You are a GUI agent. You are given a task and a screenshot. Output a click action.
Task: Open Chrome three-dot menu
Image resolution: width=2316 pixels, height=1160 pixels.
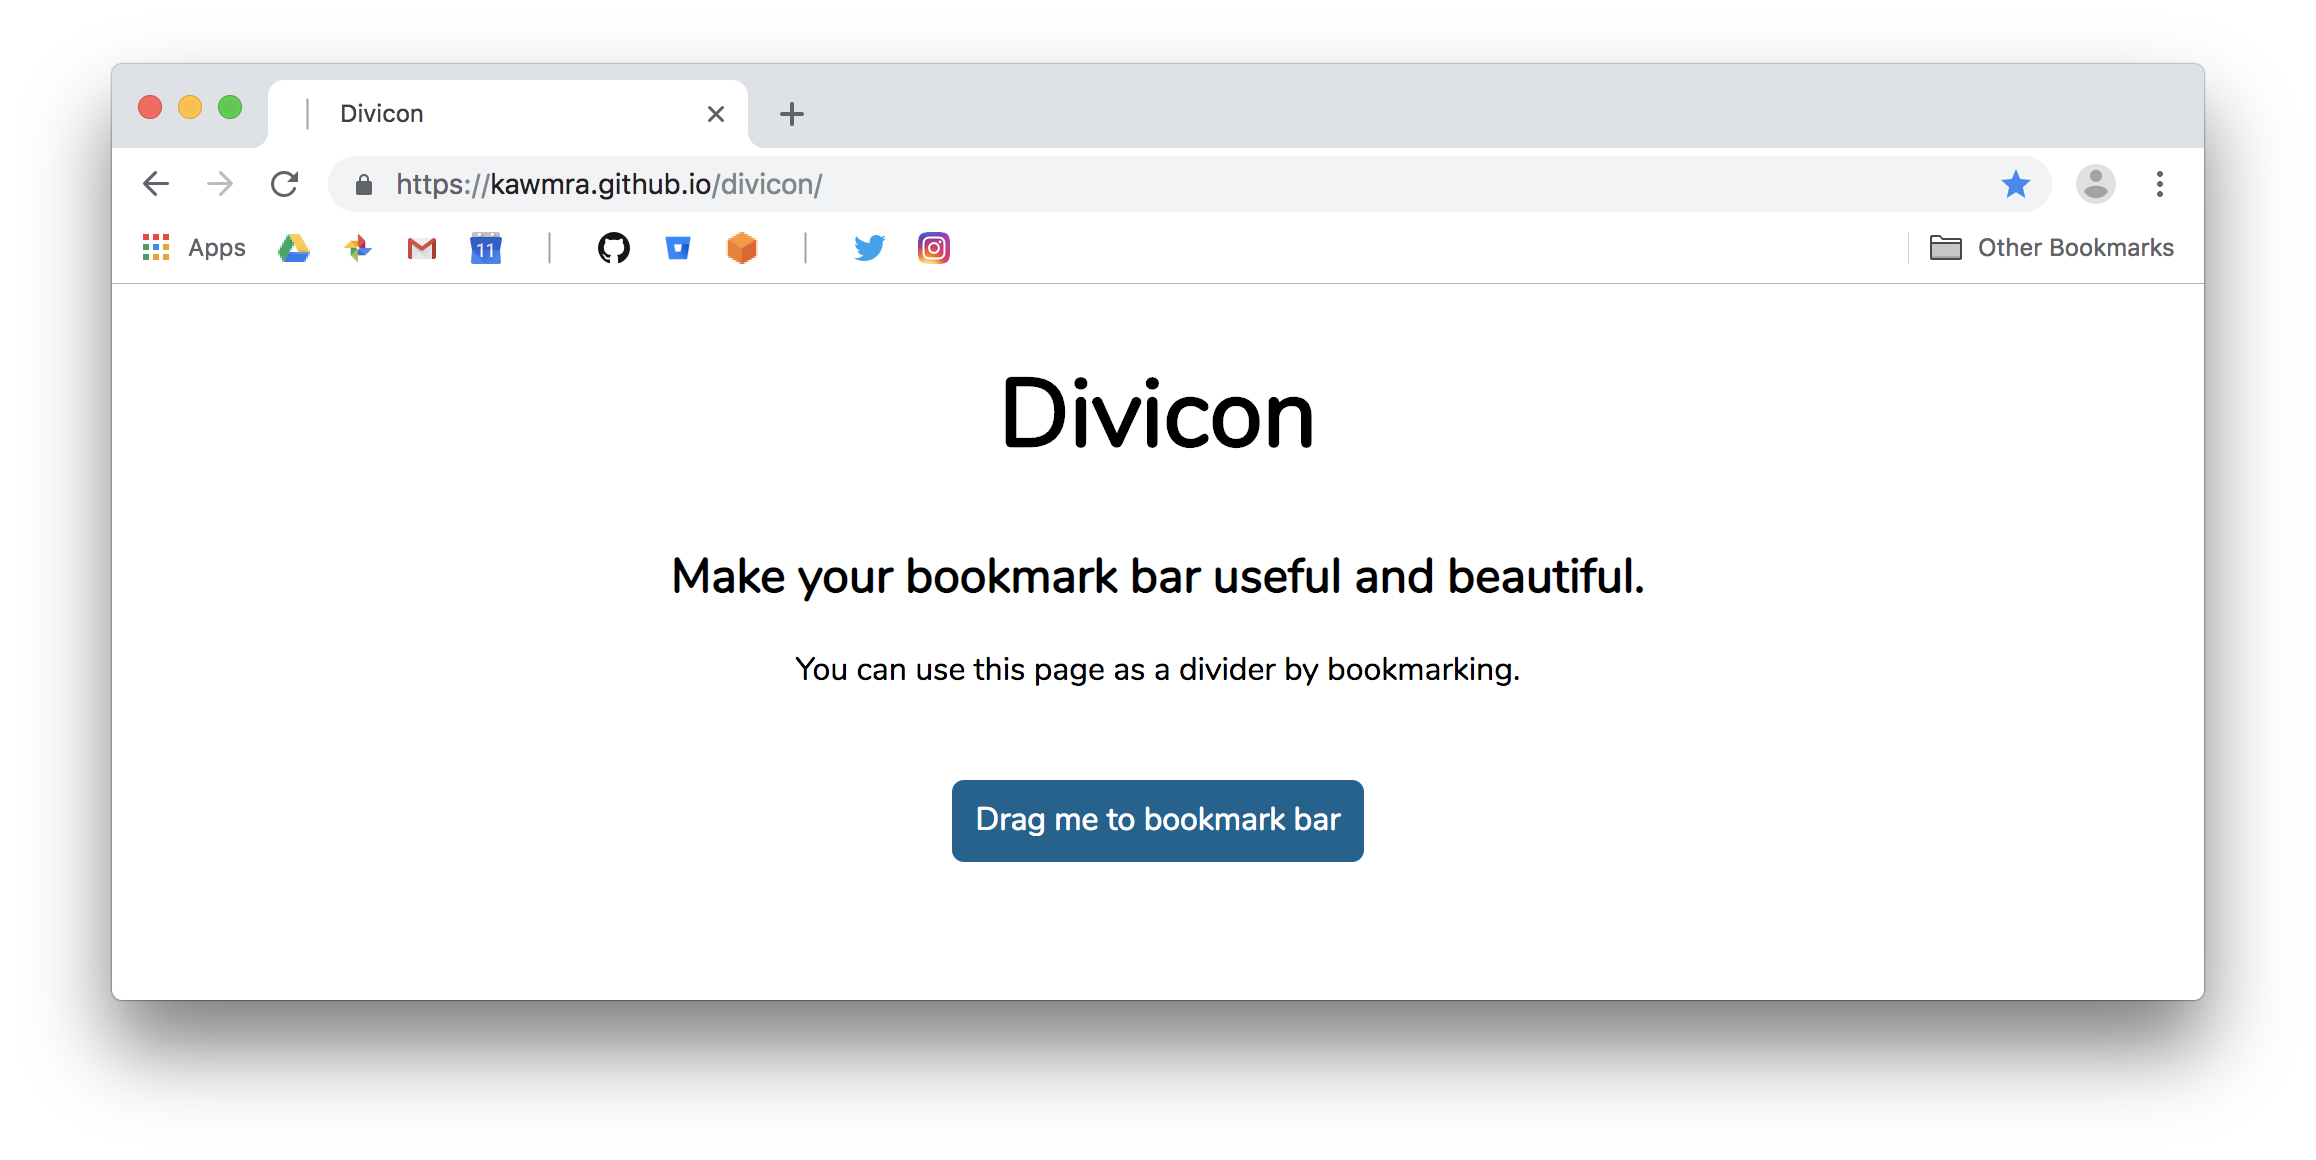coord(2160,184)
